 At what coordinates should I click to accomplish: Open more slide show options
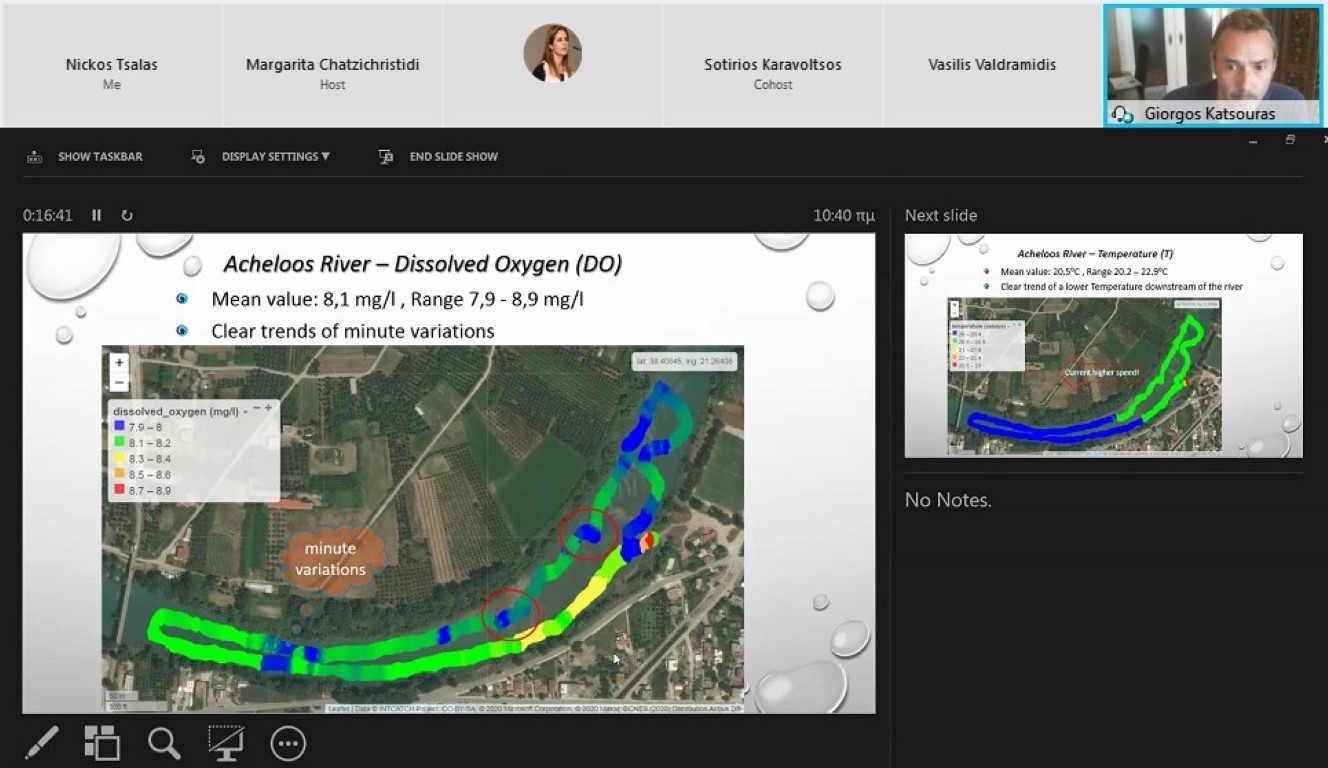[x=288, y=743]
